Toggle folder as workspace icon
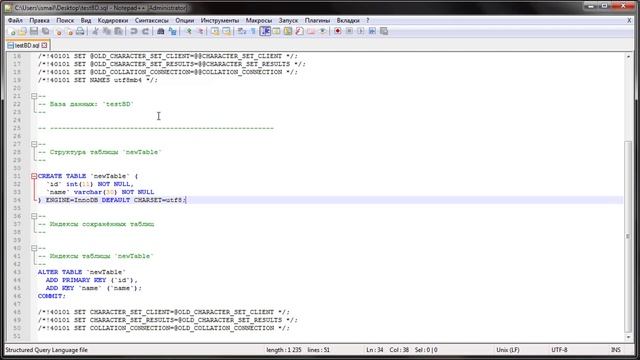The width and height of the screenshot is (640, 360). 311,31
